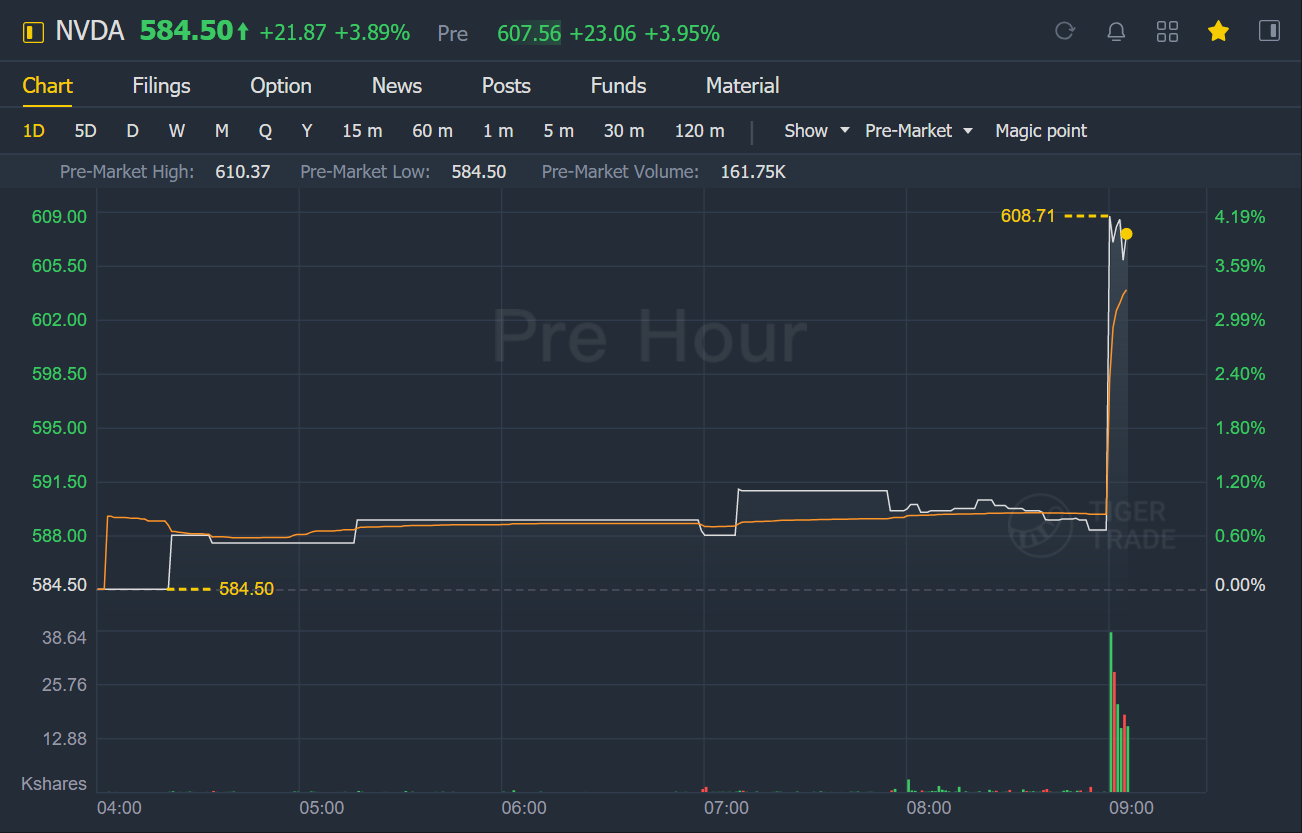Open the Filings tab
Image resolution: width=1302 pixels, height=833 pixels.
click(161, 86)
